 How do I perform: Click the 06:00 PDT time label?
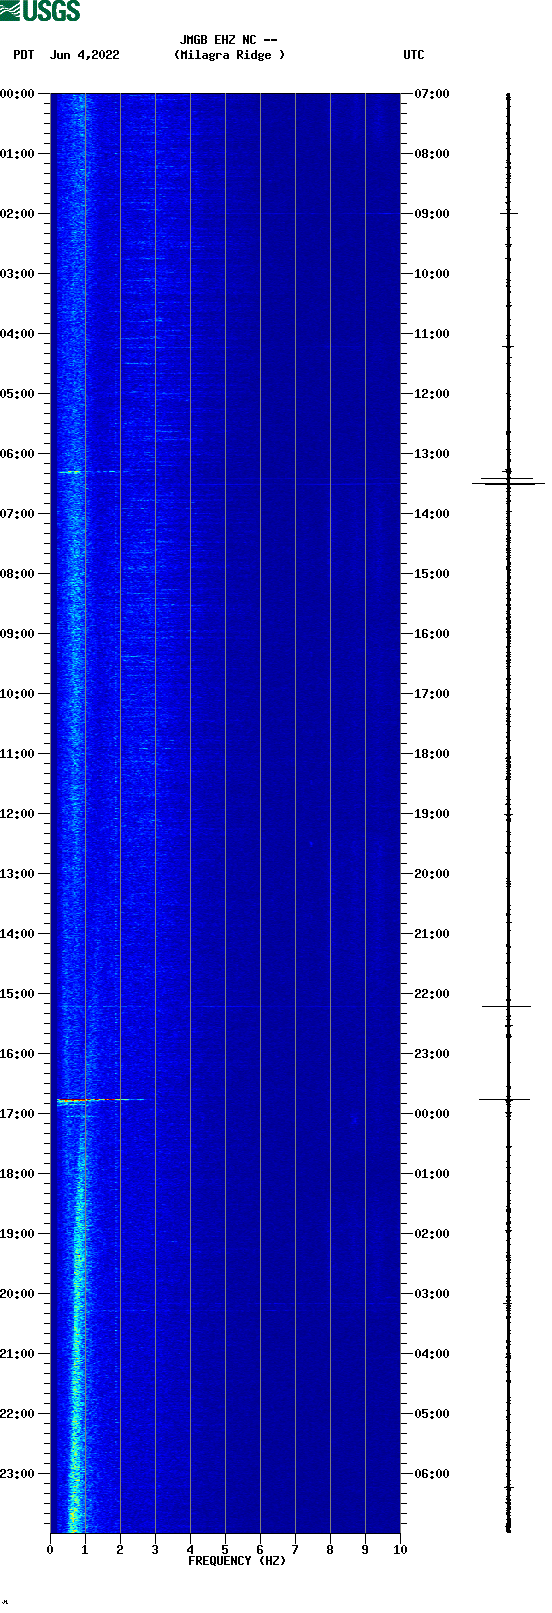tap(18, 454)
